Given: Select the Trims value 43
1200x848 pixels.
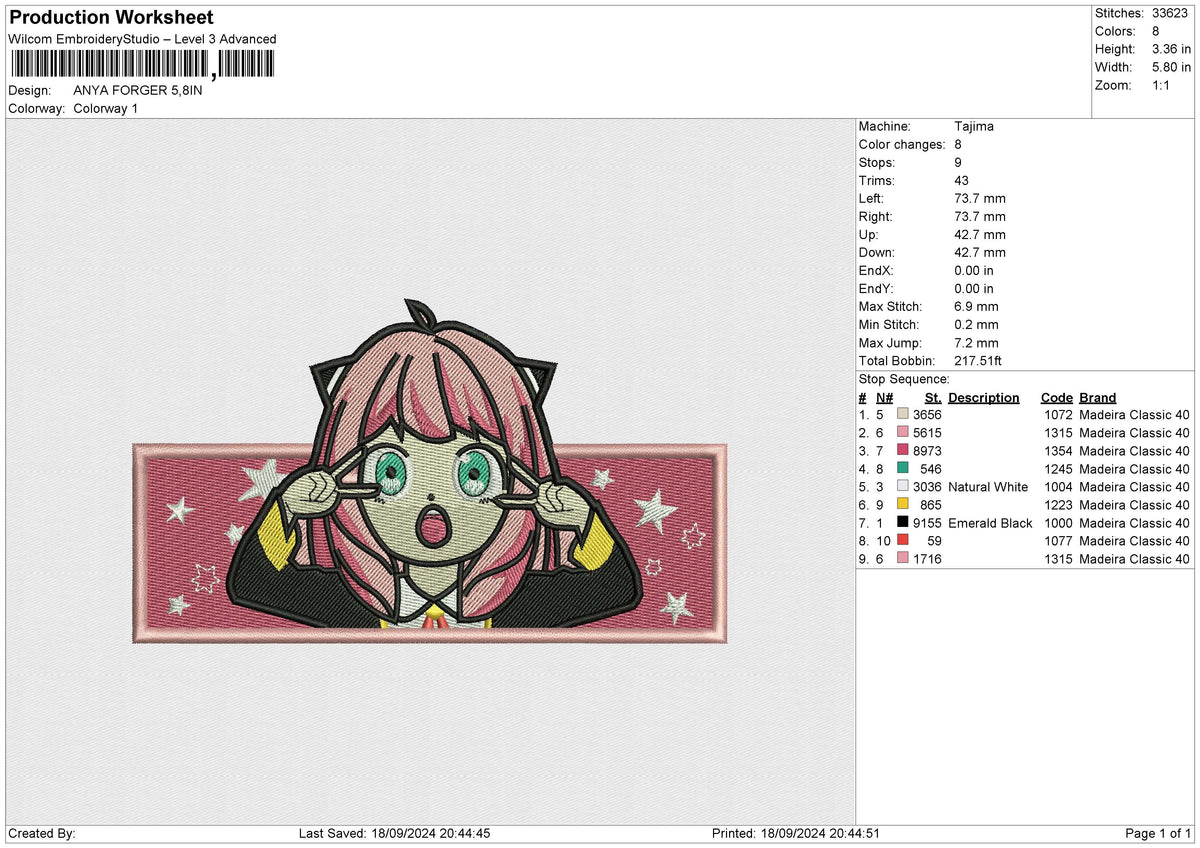Looking at the screenshot, I should [x=963, y=181].
